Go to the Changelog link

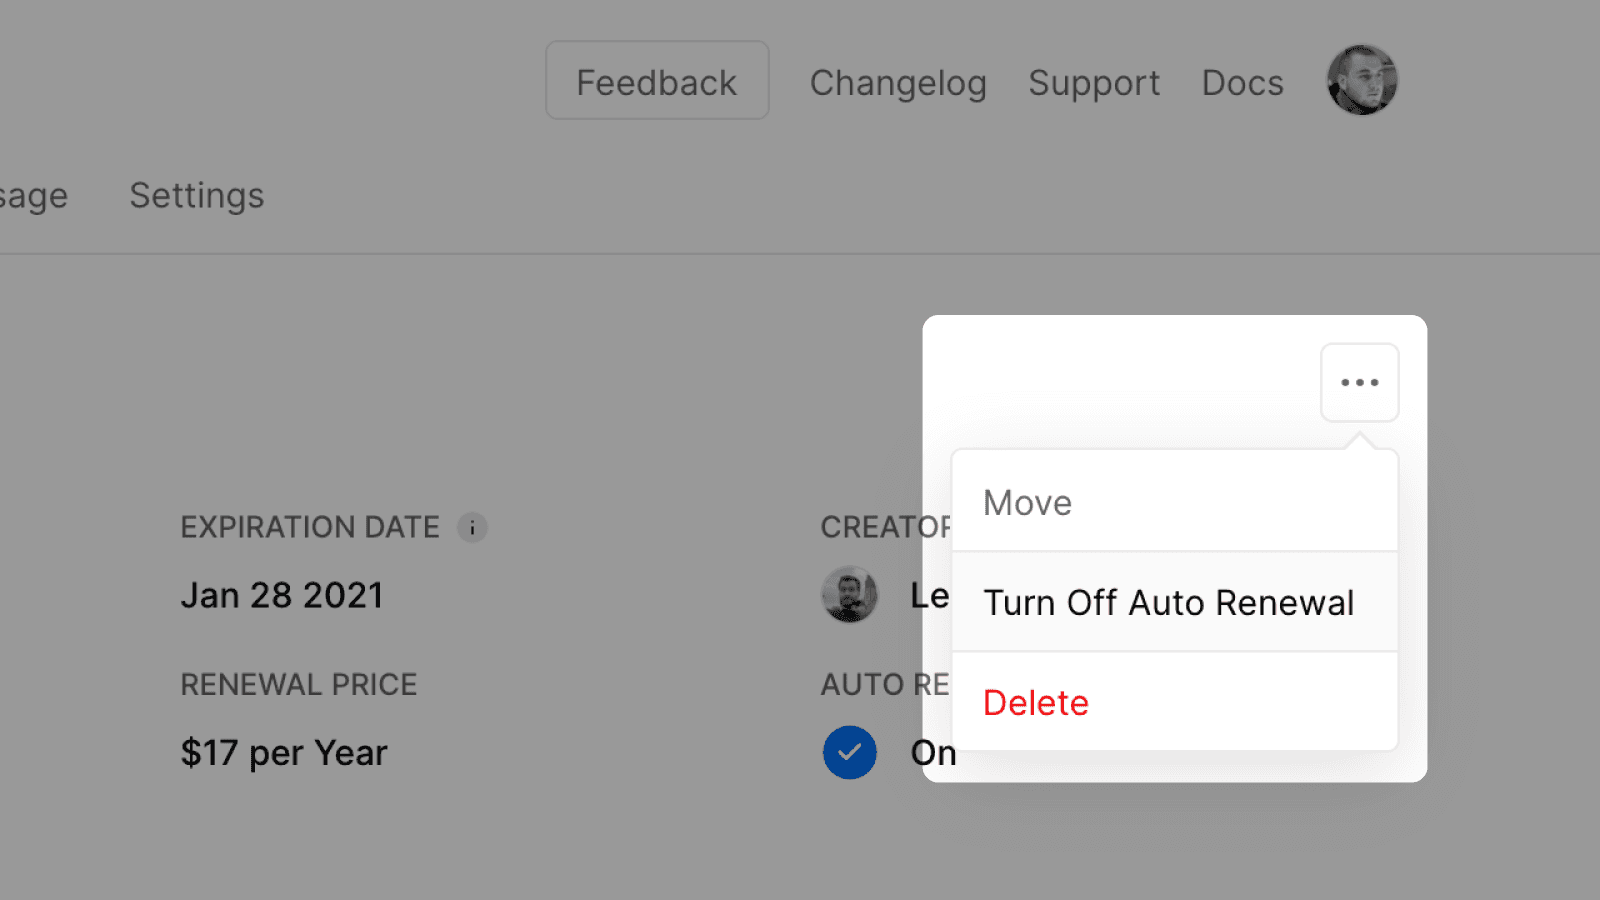pos(898,83)
